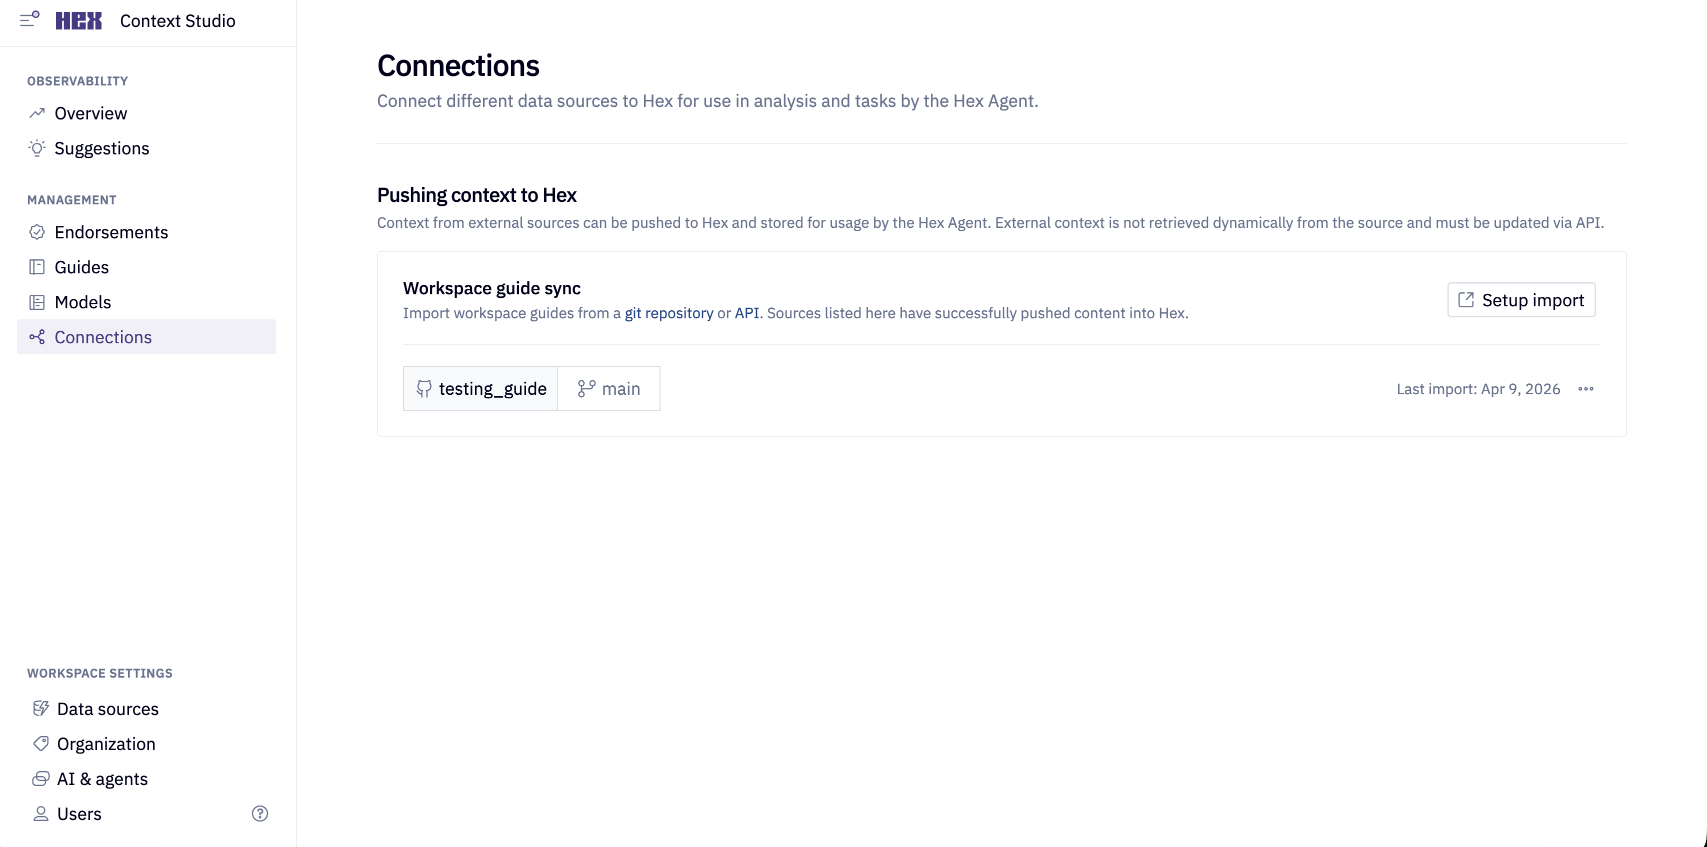Open the three-dot overflow menu for the import

(1586, 389)
